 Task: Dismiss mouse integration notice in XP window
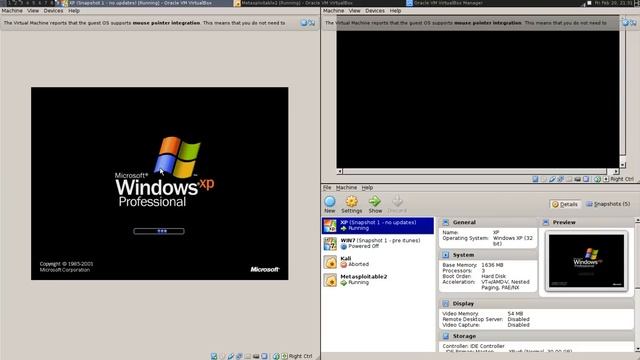click(304, 23)
